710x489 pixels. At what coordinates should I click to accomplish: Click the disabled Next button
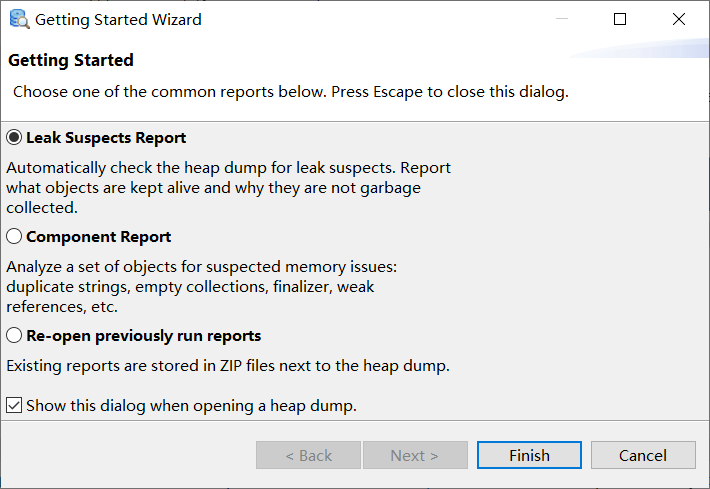(x=414, y=455)
